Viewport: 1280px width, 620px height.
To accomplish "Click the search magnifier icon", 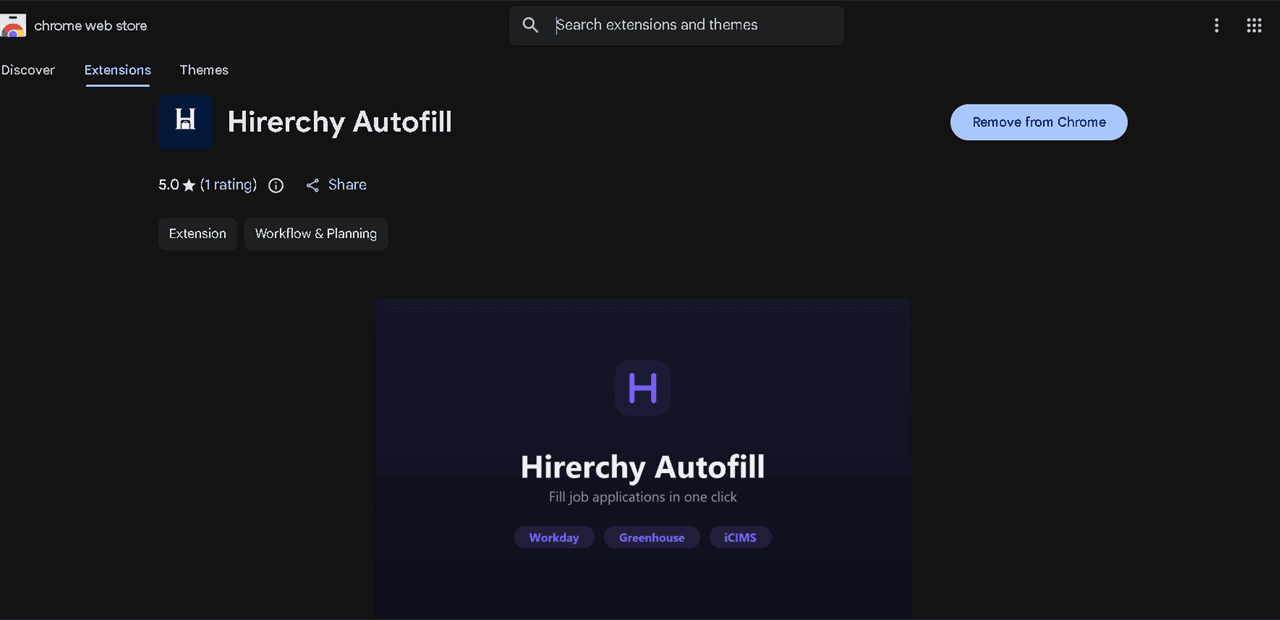I will coord(531,25).
